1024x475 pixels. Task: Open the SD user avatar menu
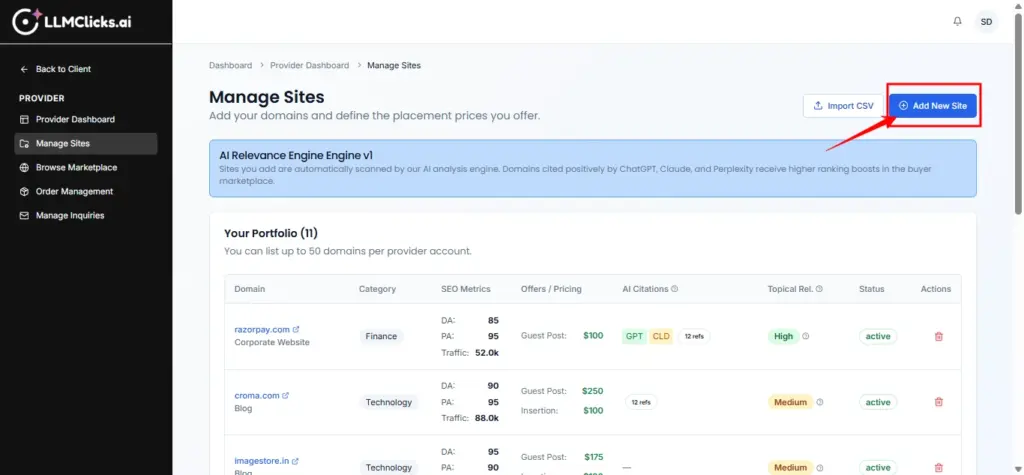point(986,21)
